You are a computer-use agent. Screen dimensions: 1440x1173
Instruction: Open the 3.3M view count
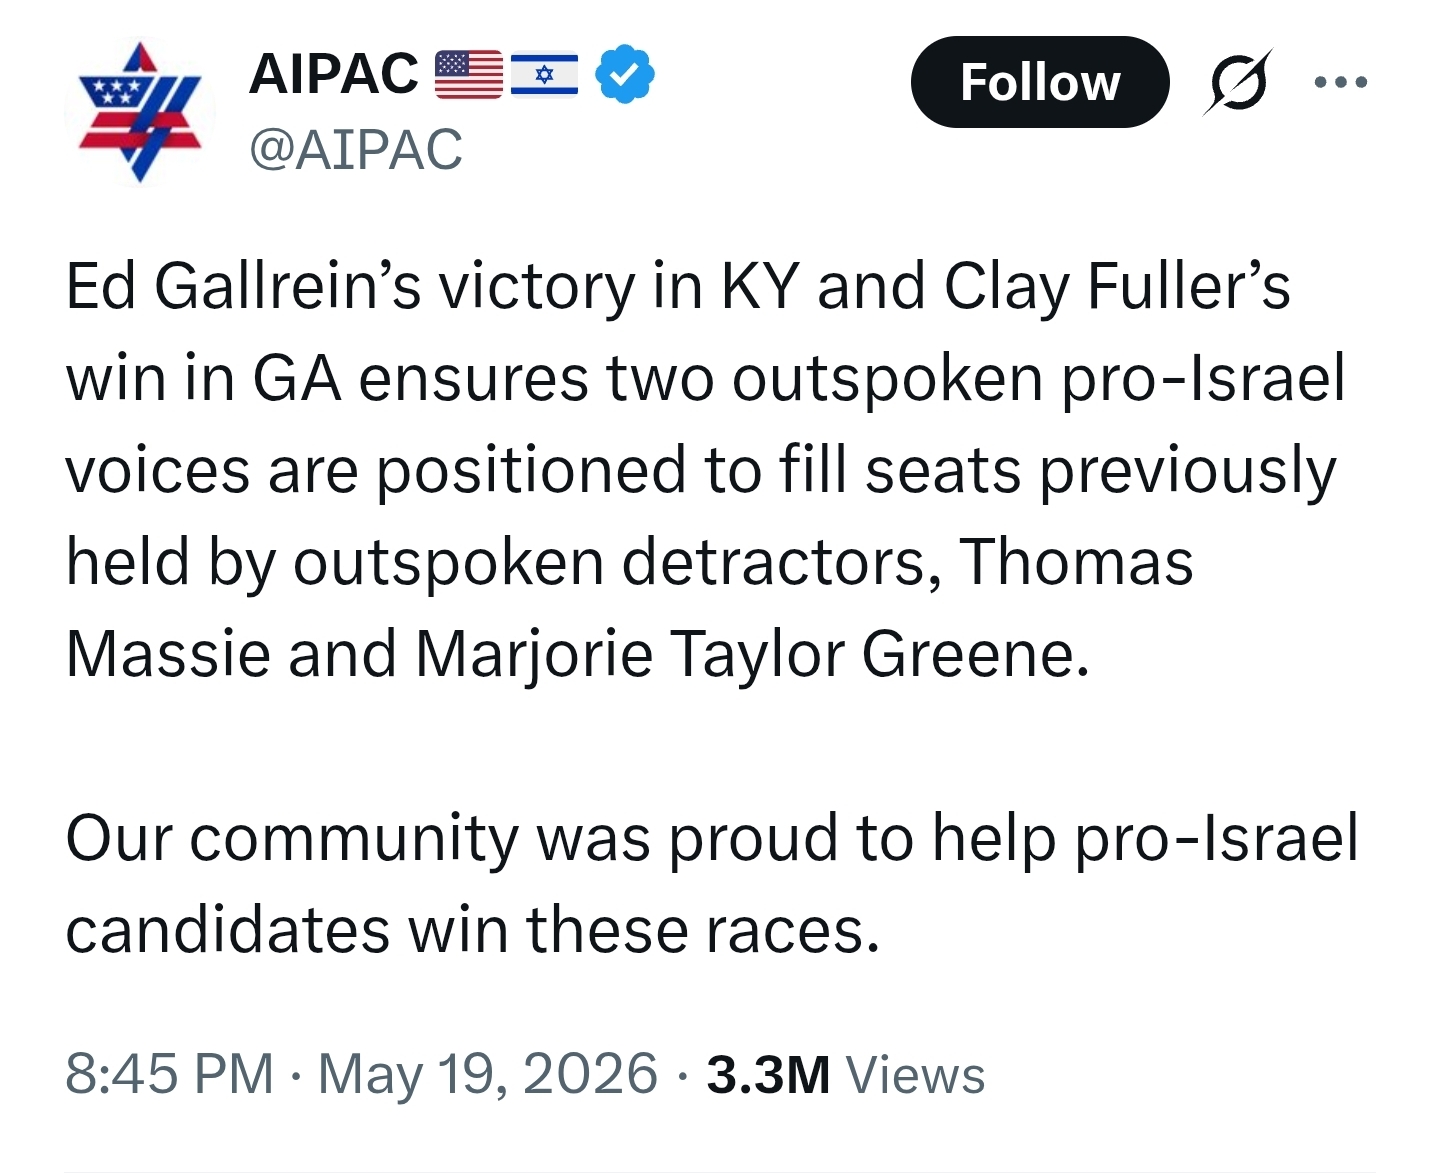[768, 1075]
